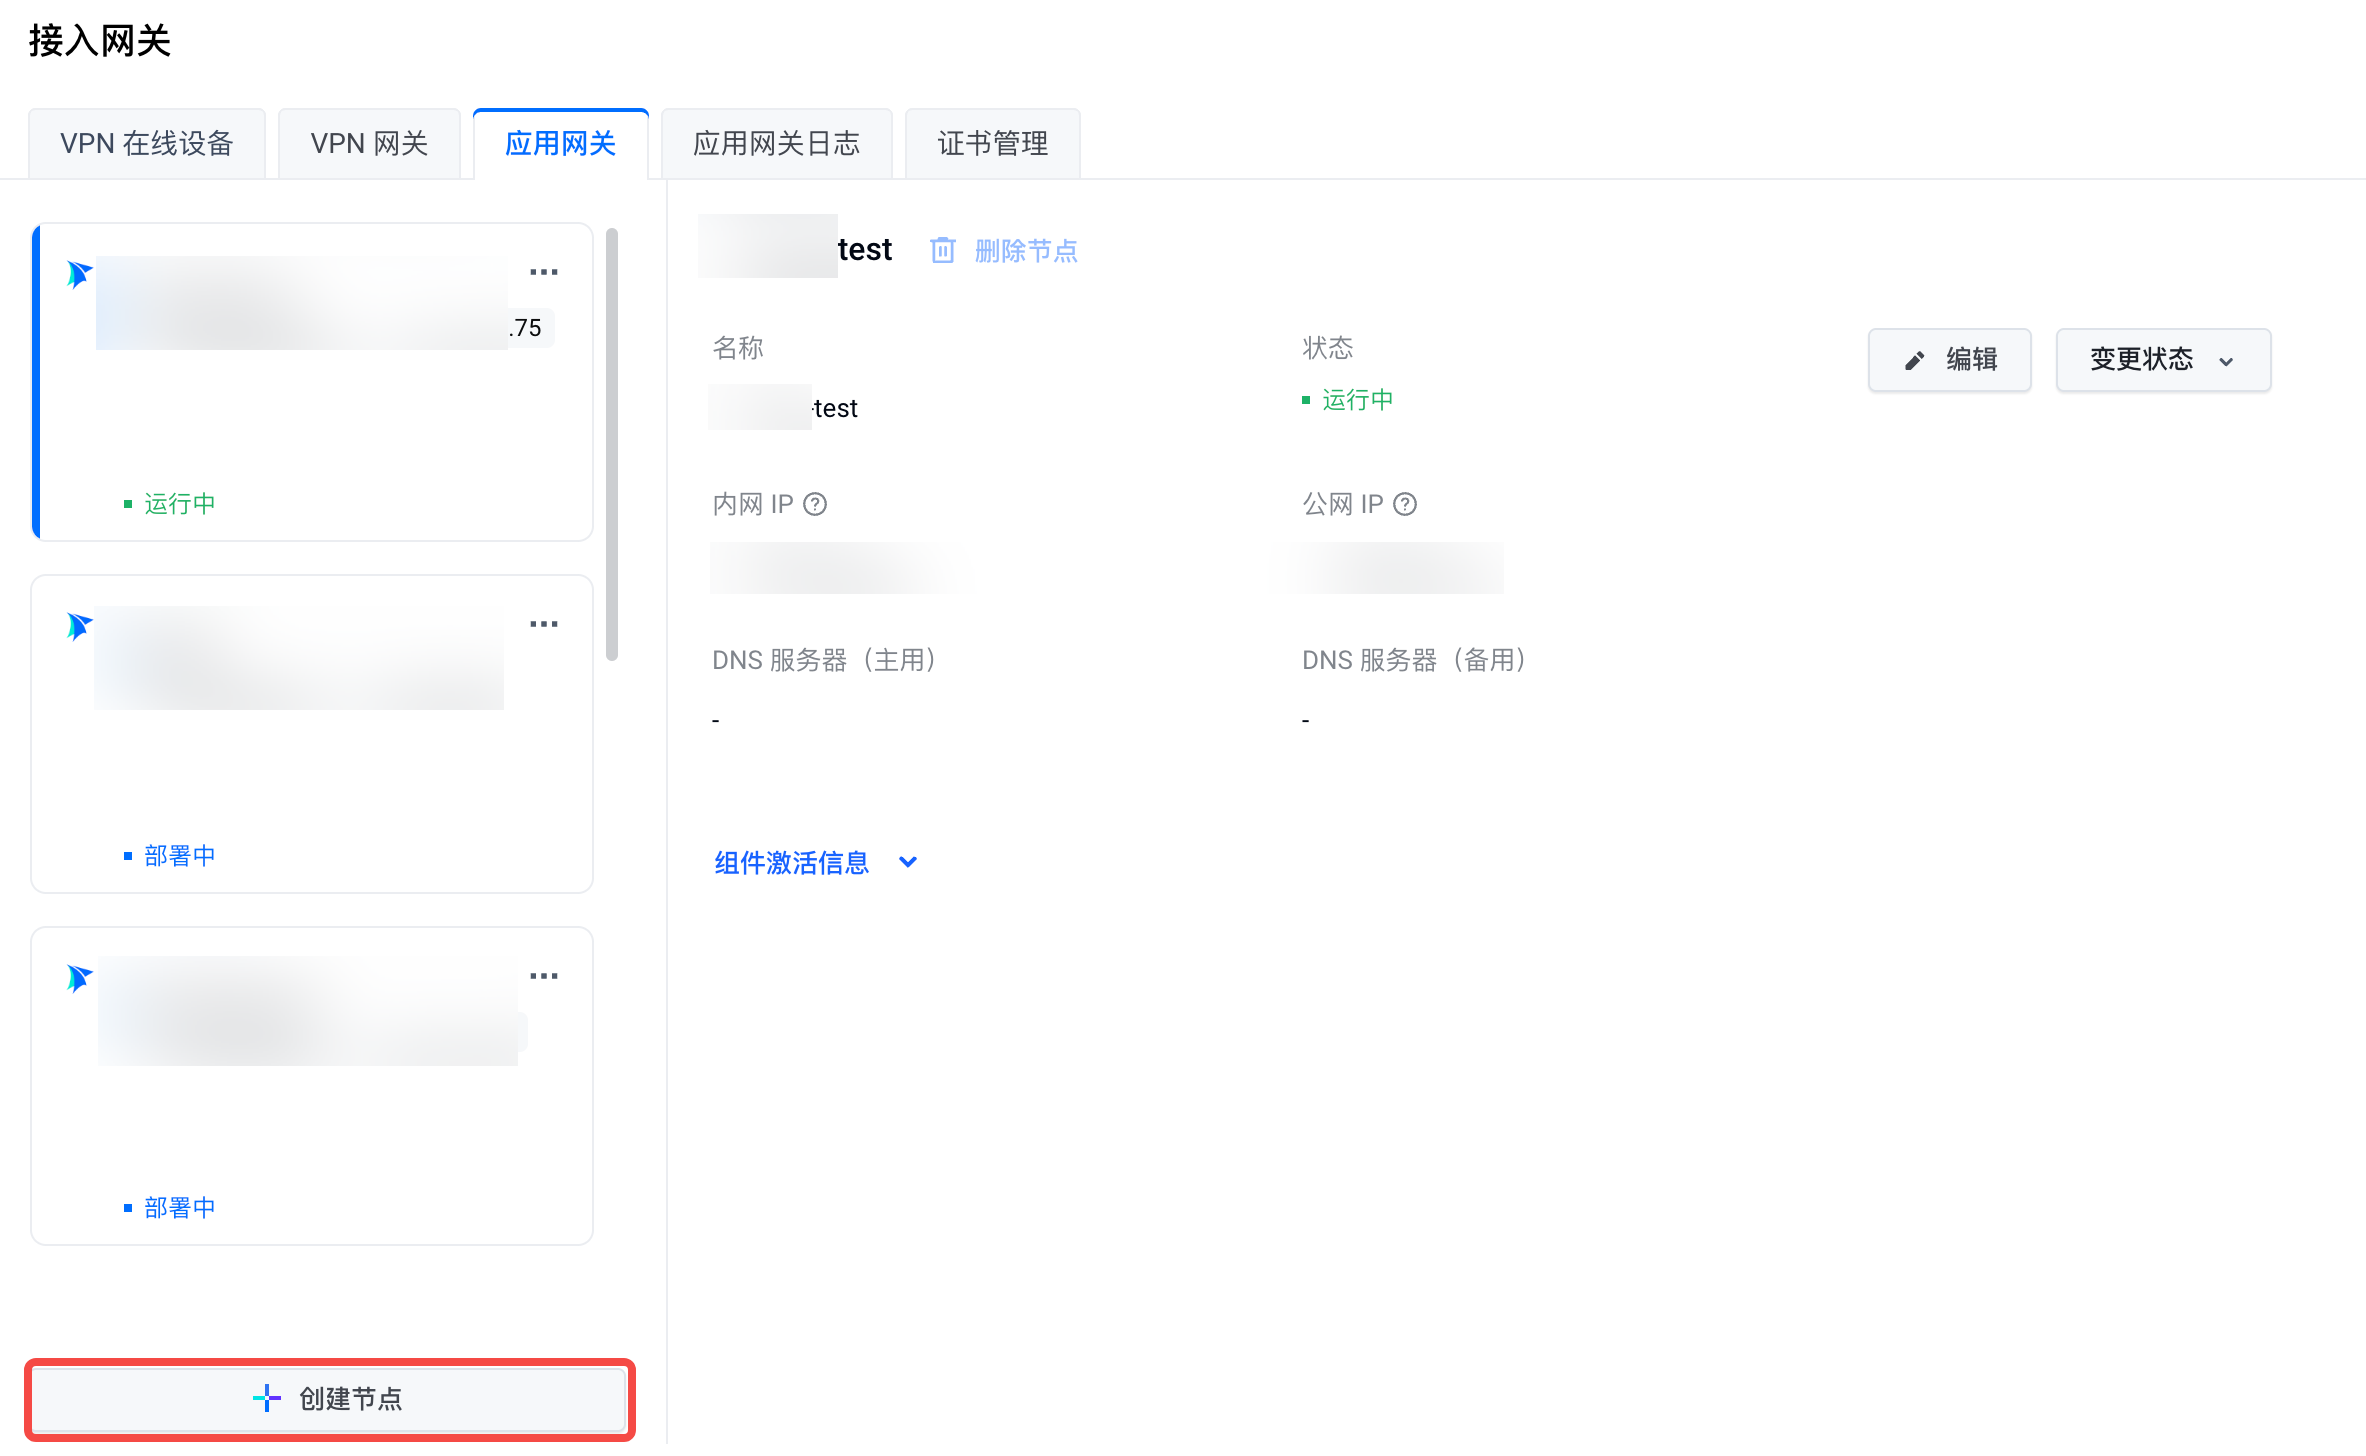
Task: Click the arrow logo on the third node card
Action: pos(79,977)
